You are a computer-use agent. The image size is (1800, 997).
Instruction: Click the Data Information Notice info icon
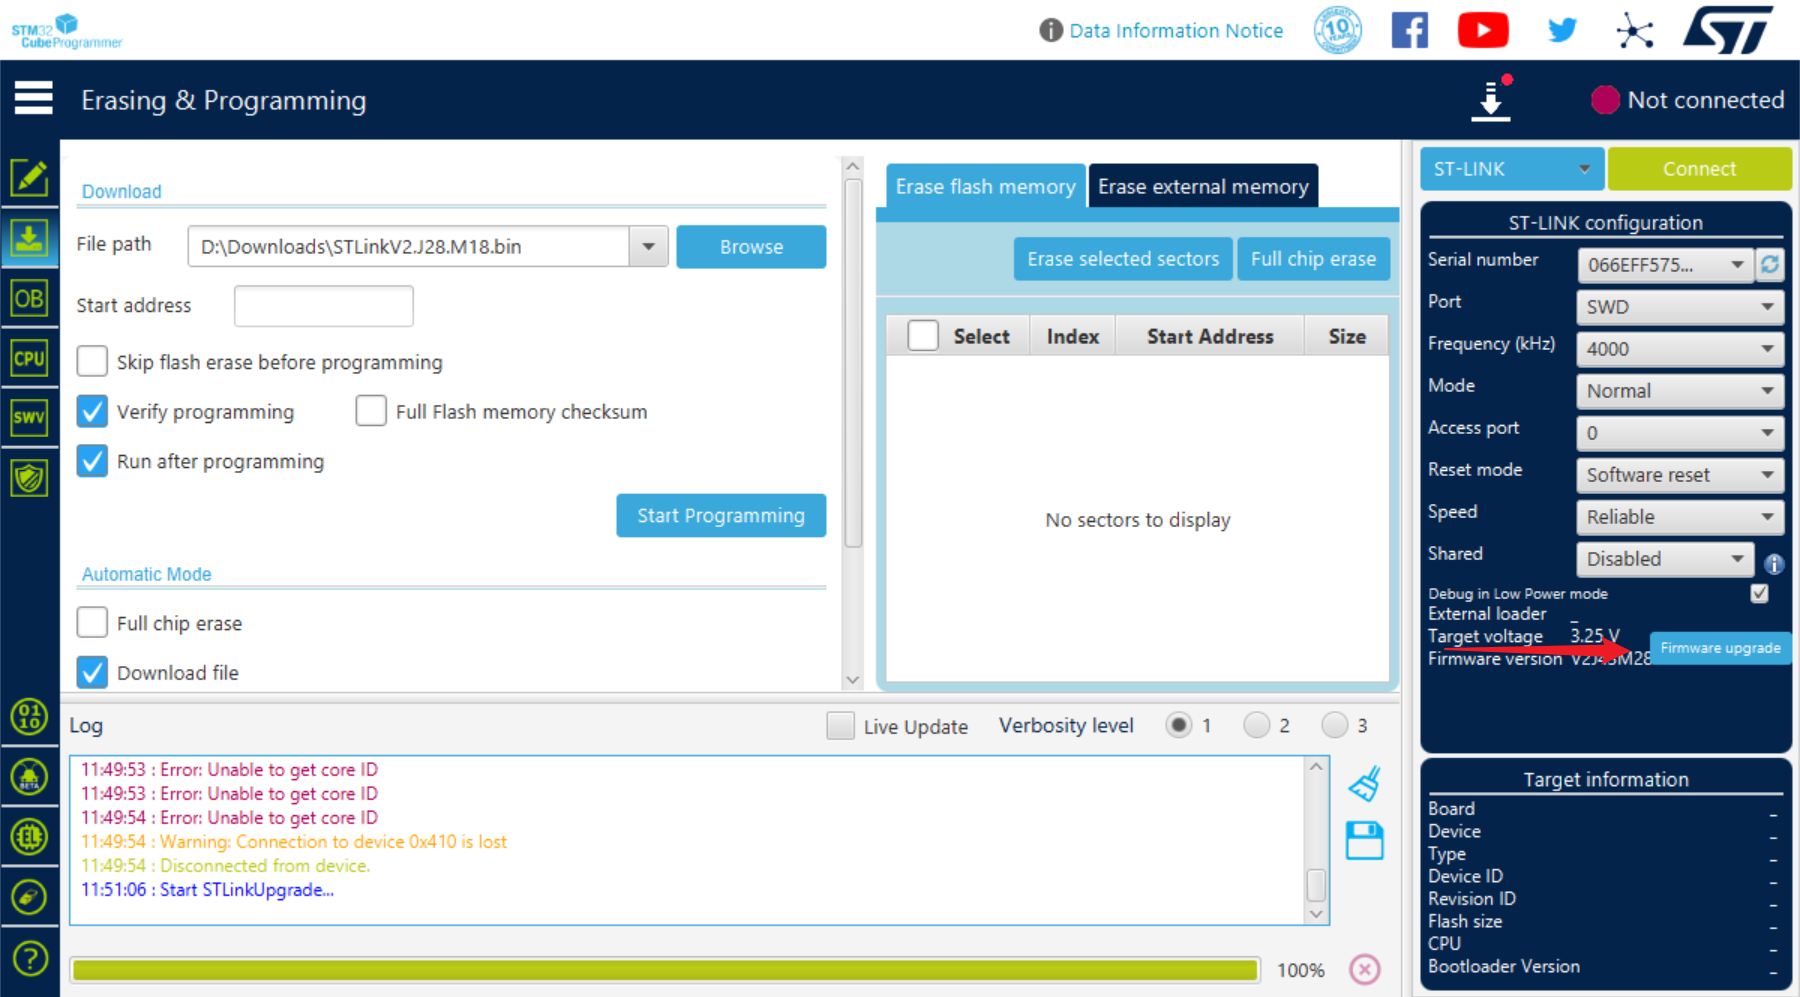(1051, 30)
